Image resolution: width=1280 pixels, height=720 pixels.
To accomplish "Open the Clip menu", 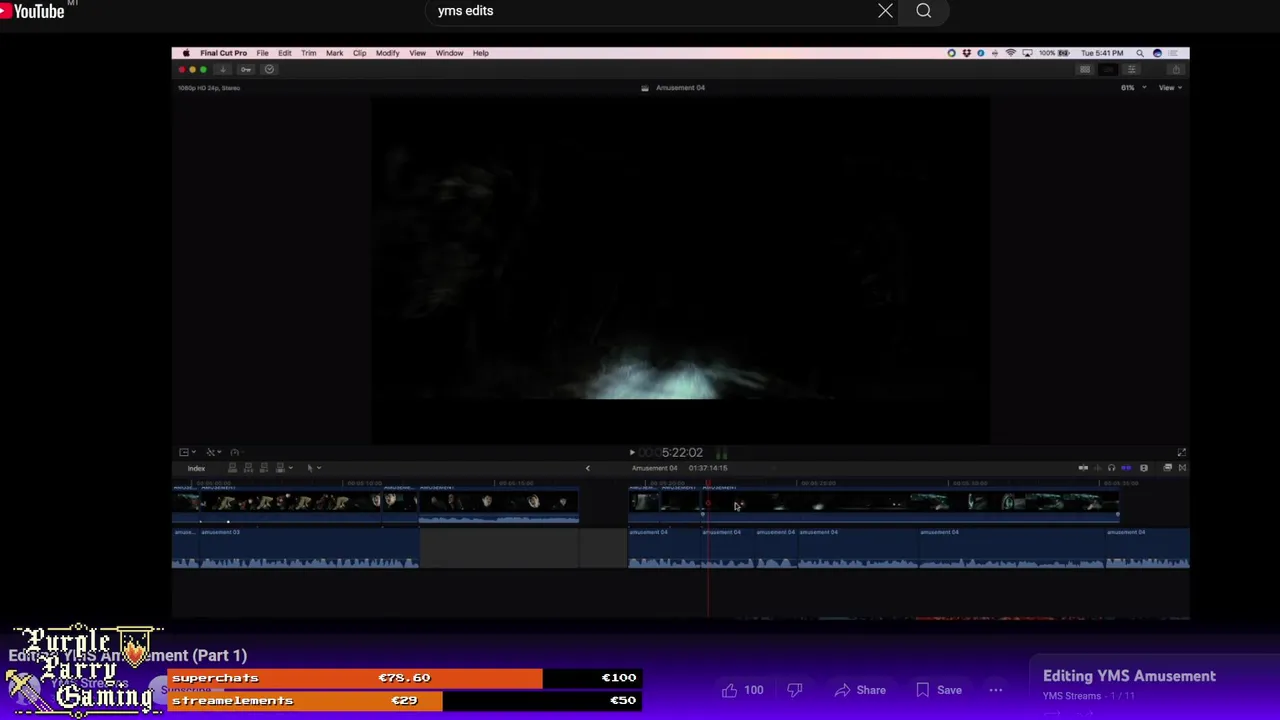I will (359, 53).
